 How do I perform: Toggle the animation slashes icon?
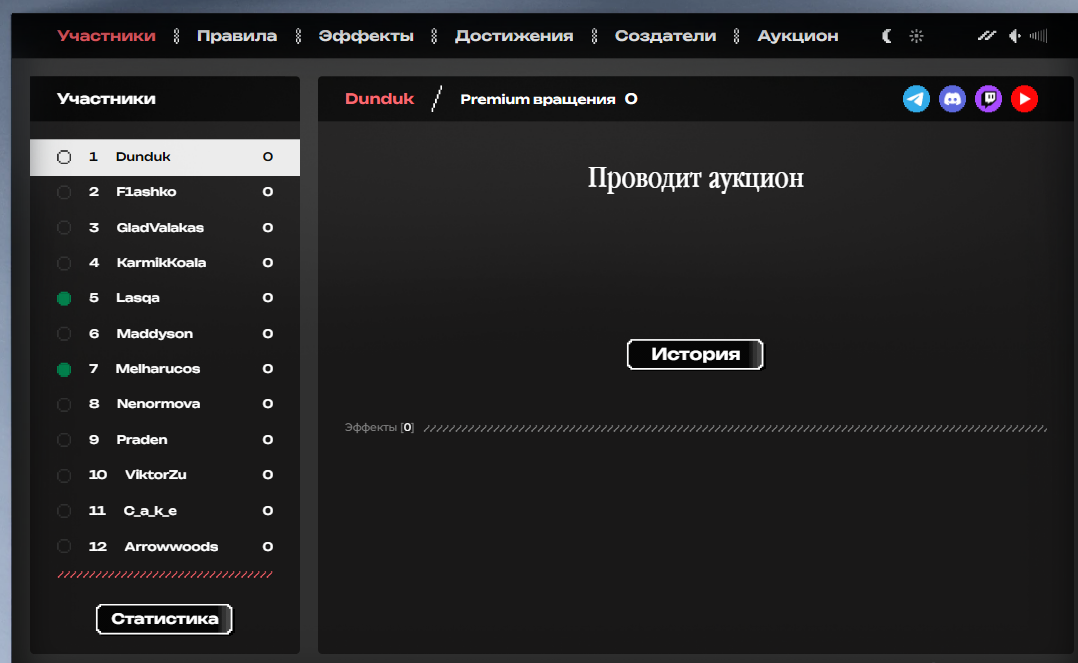point(987,36)
